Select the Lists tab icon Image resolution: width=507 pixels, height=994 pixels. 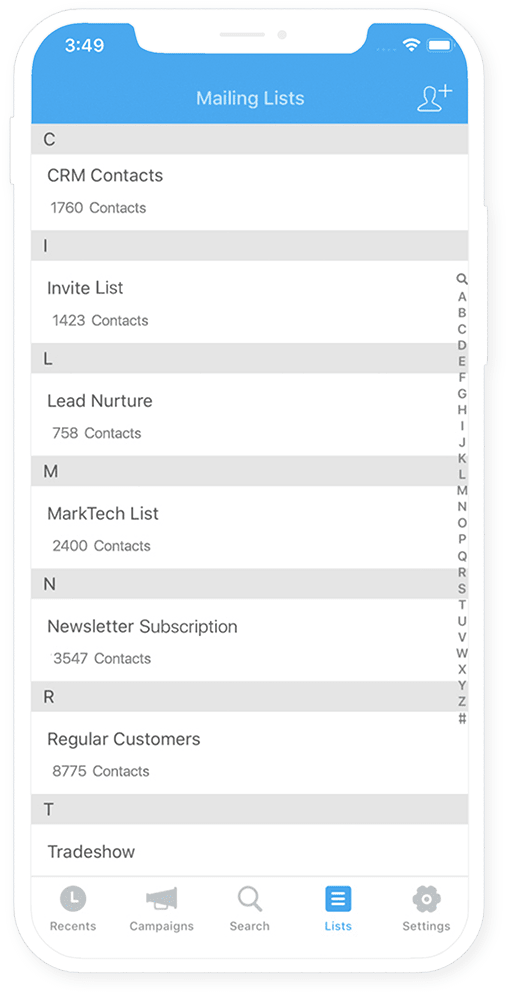tap(338, 898)
